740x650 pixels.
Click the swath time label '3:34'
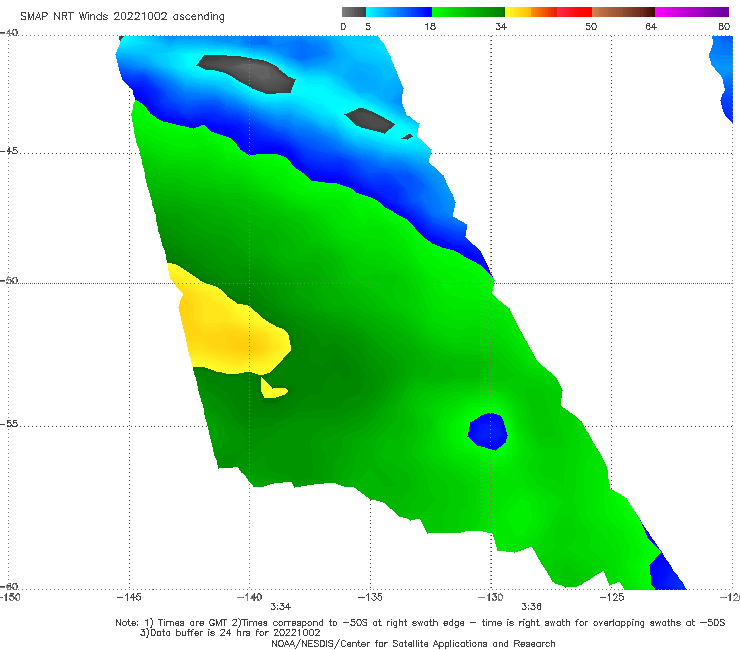tap(280, 607)
